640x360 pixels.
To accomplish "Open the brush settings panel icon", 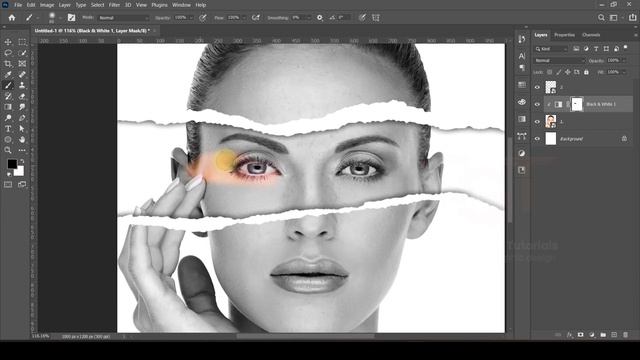I will click(71, 18).
